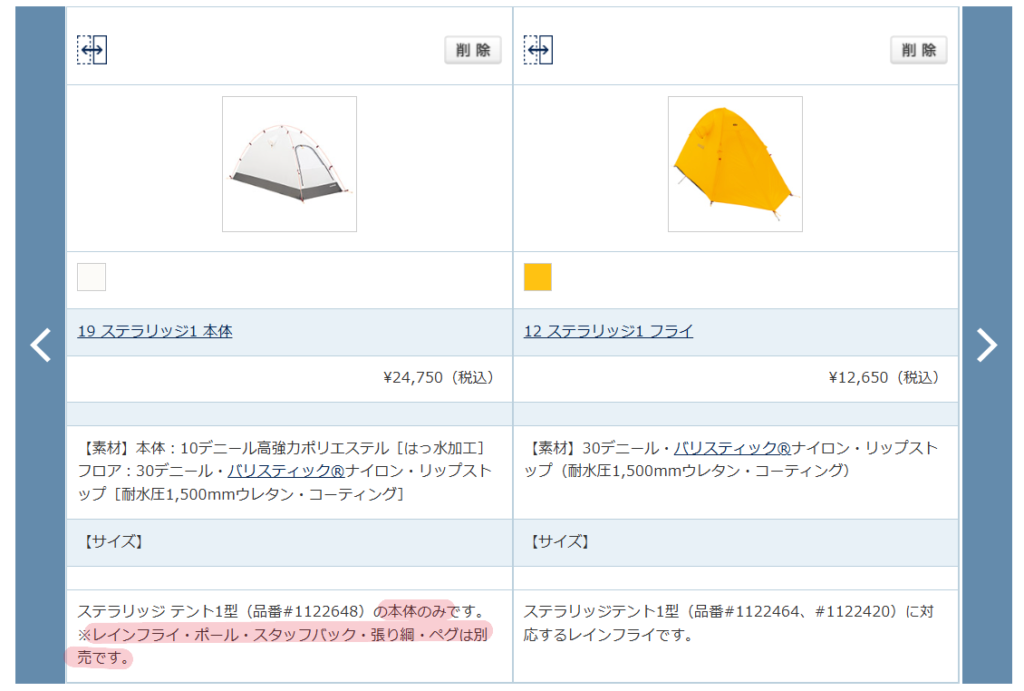Delete the ステラリッジ1 本体 column
Viewport: 1024px width, 691px height.
coord(473,50)
